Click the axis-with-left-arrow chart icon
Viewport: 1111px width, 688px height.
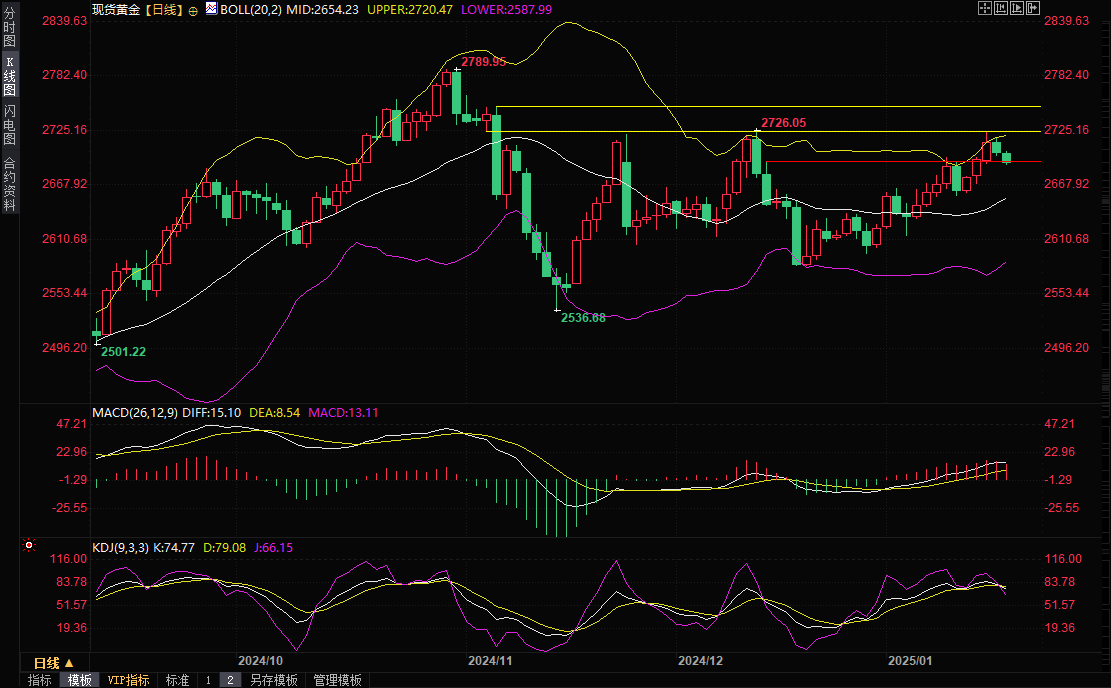(x=1001, y=8)
